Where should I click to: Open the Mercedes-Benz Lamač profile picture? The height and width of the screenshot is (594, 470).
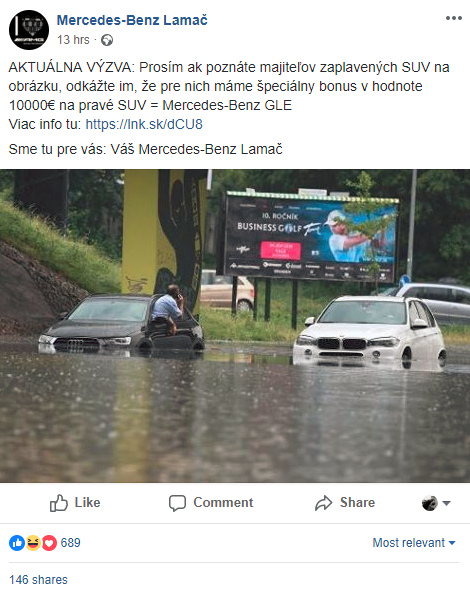tap(29, 30)
